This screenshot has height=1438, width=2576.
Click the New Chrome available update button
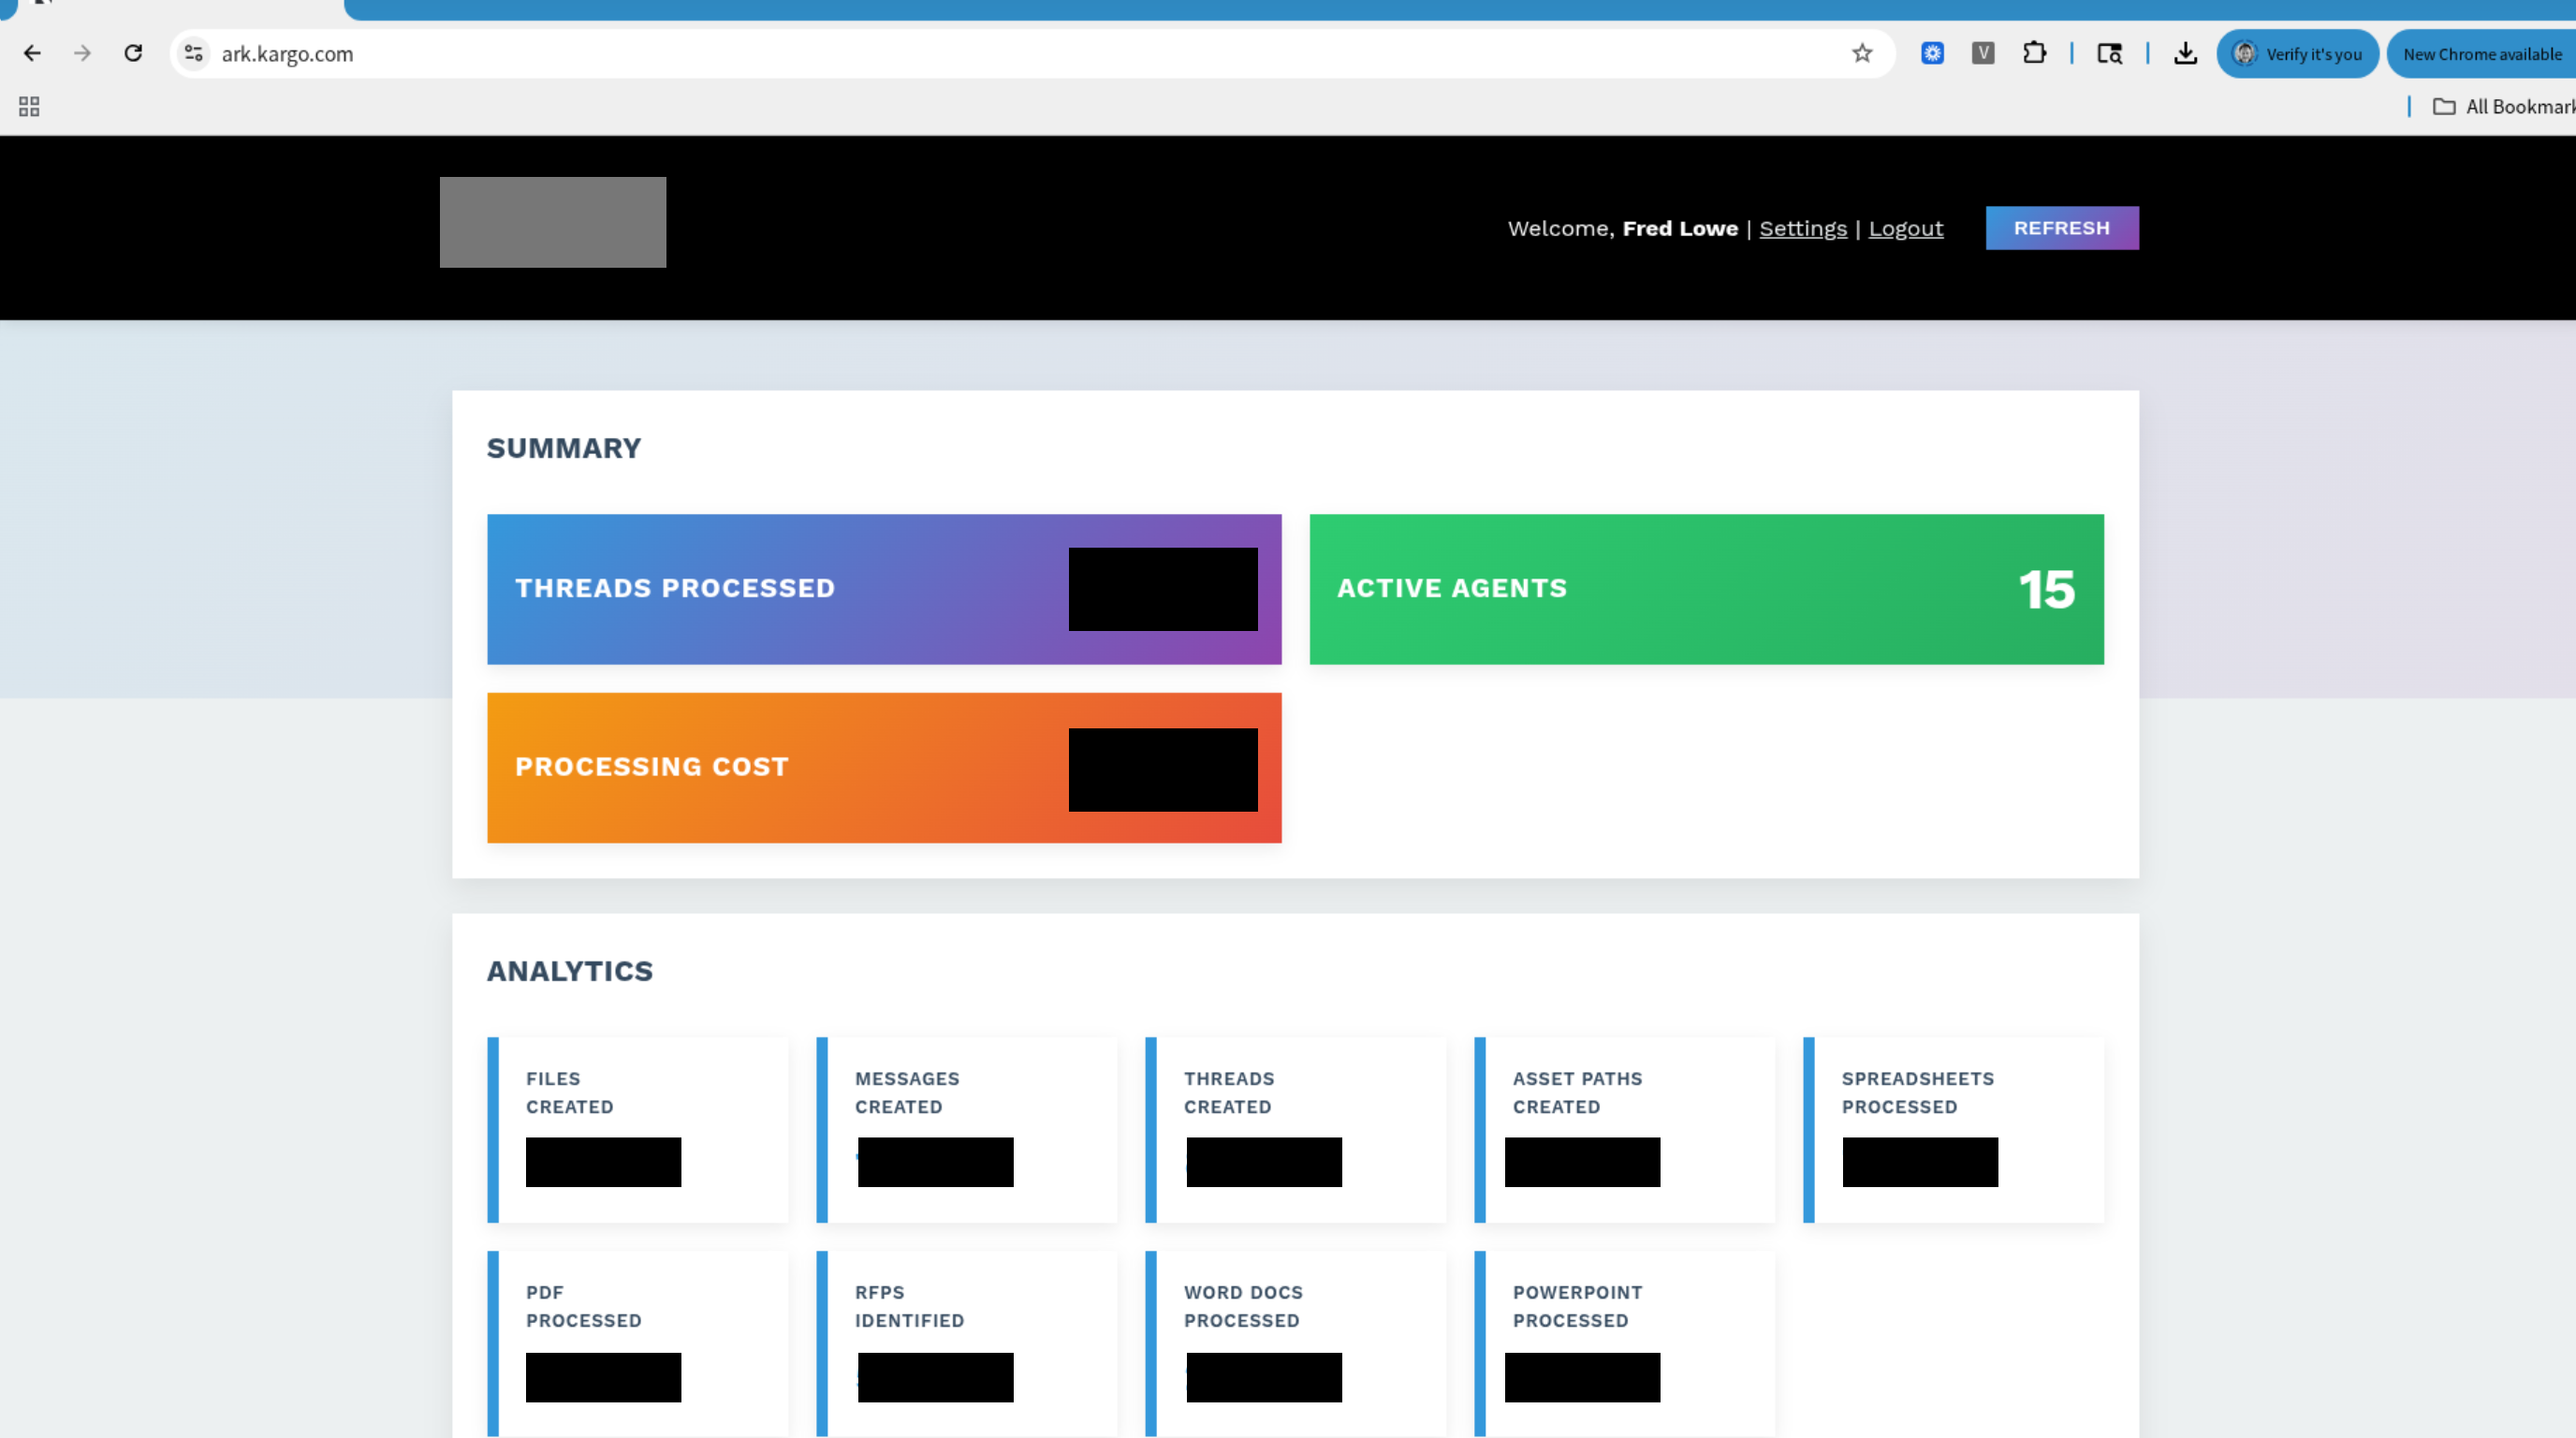pyautogui.click(x=2480, y=53)
